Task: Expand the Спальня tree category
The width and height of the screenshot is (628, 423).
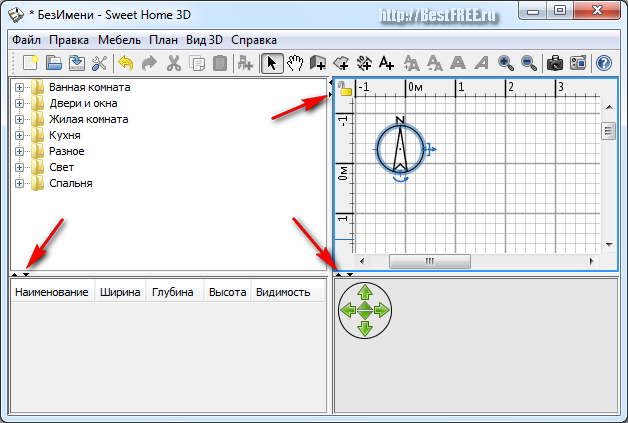Action: [x=19, y=183]
